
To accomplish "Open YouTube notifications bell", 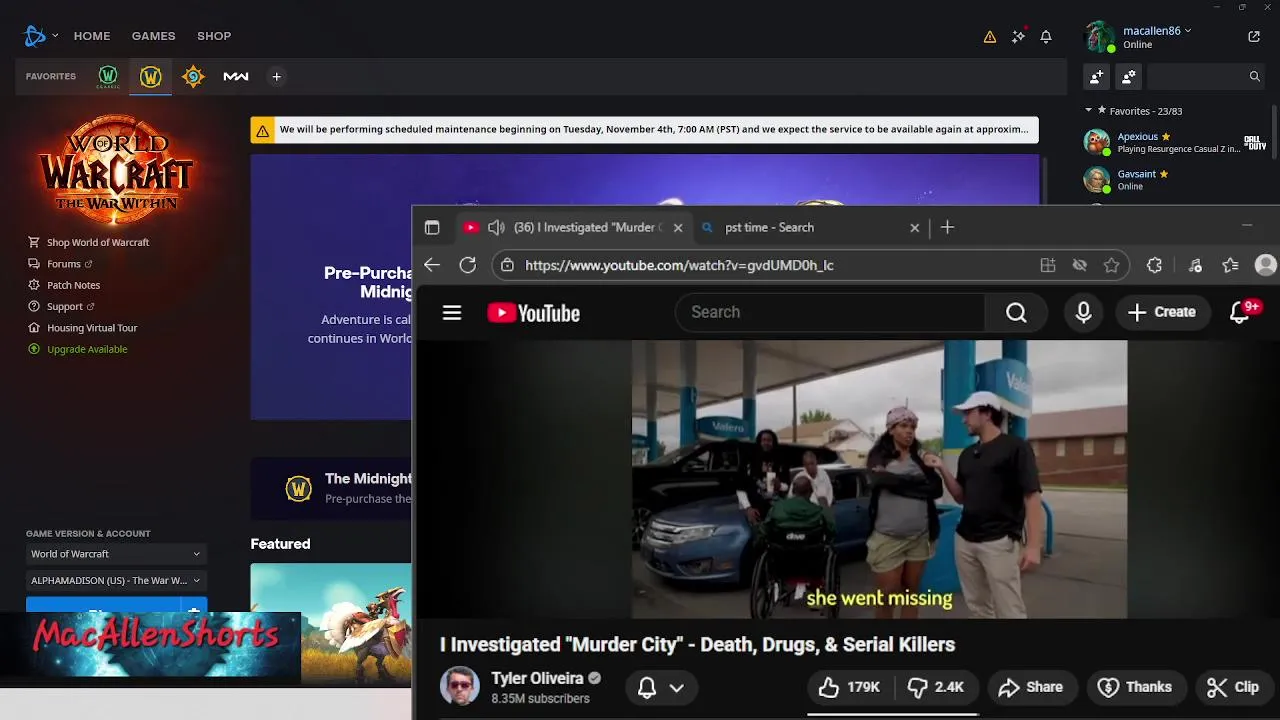I will 1240,313.
